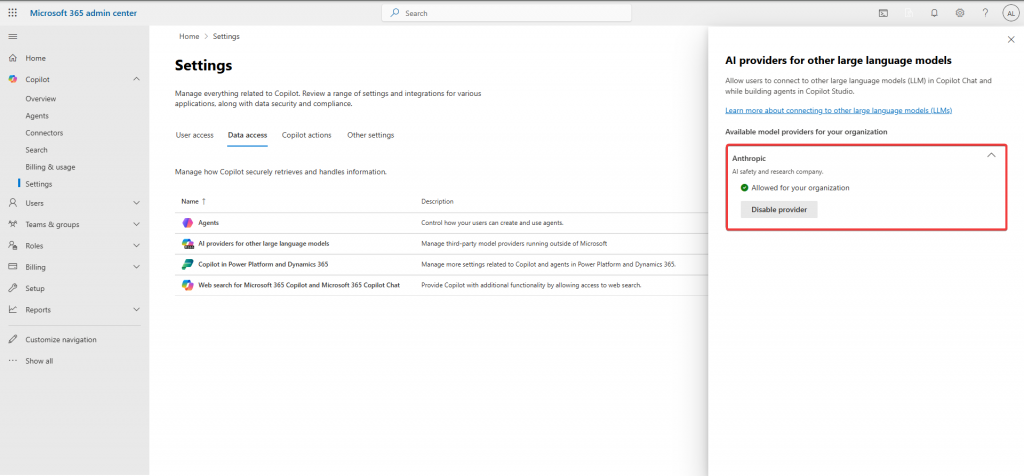1024x476 pixels.
Task: Click the Copilot in Power Platform row icon
Action: pyautogui.click(x=187, y=264)
